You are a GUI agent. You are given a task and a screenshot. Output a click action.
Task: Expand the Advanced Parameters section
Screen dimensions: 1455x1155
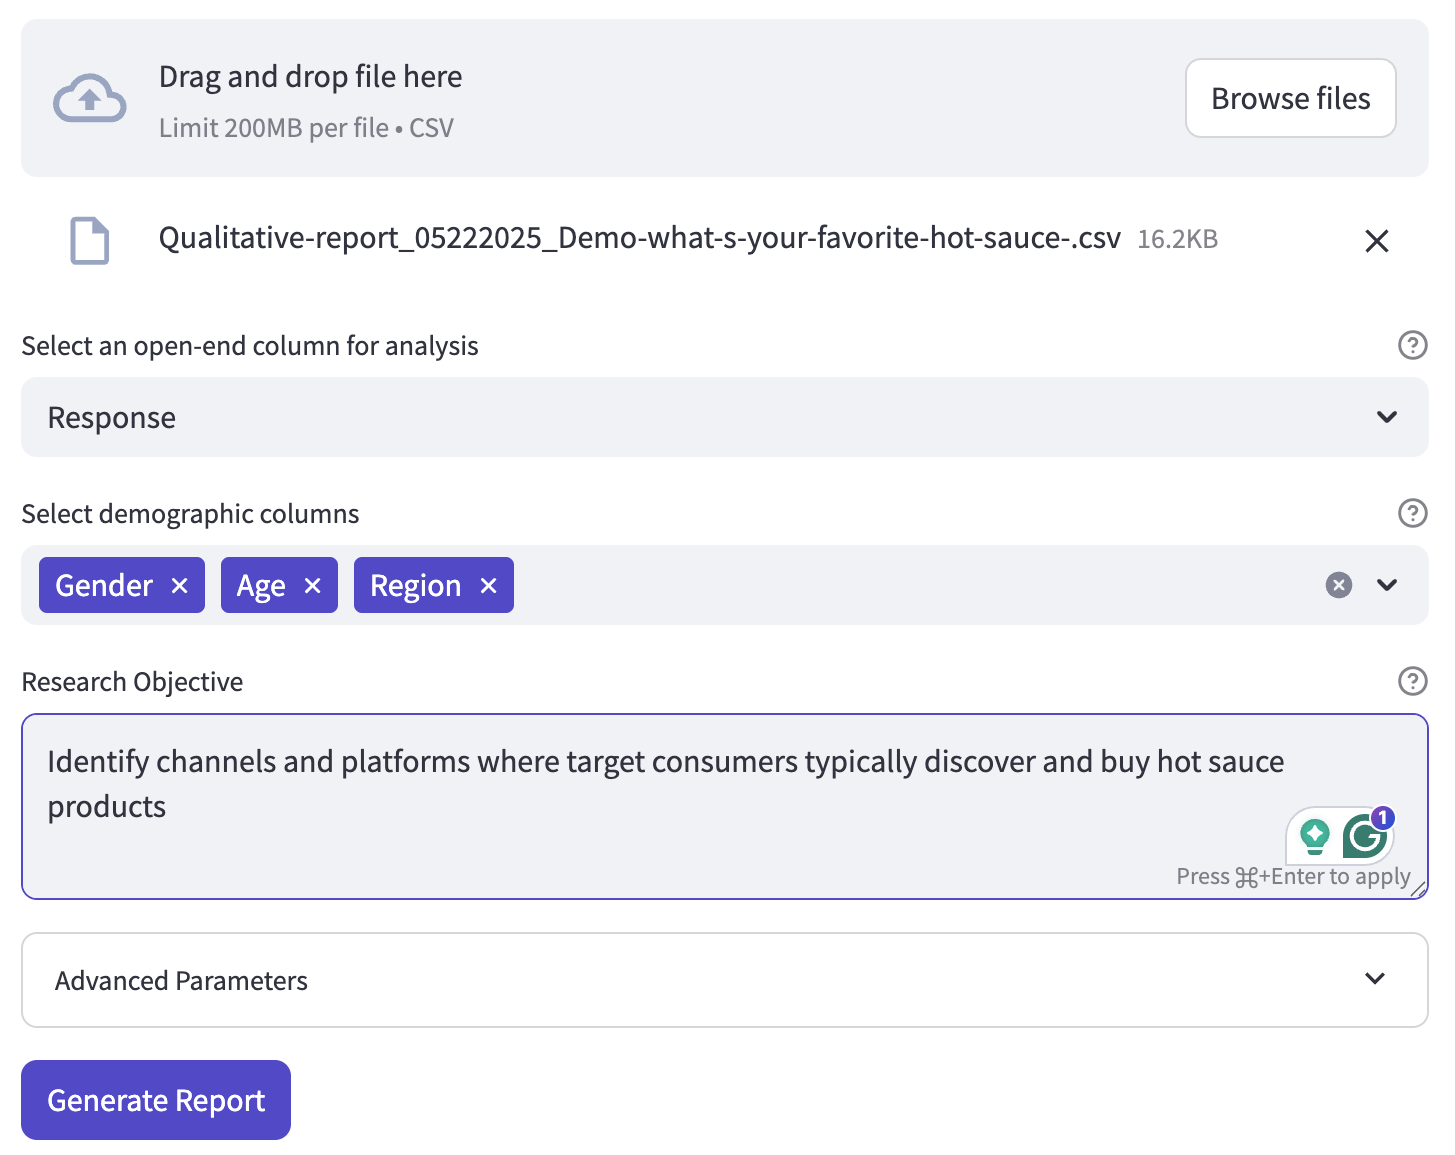click(x=725, y=980)
